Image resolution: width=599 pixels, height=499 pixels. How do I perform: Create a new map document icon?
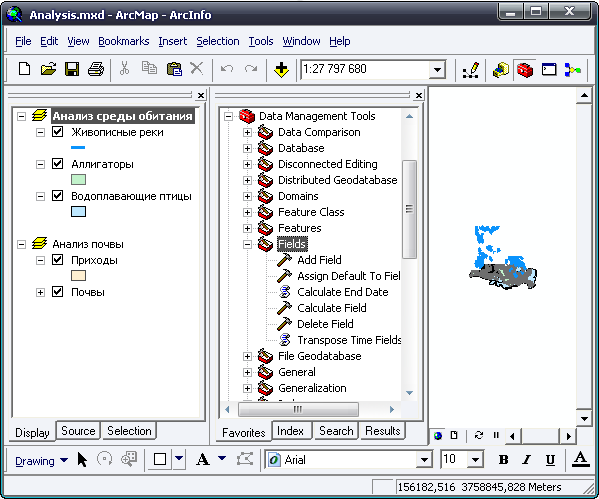click(x=24, y=69)
